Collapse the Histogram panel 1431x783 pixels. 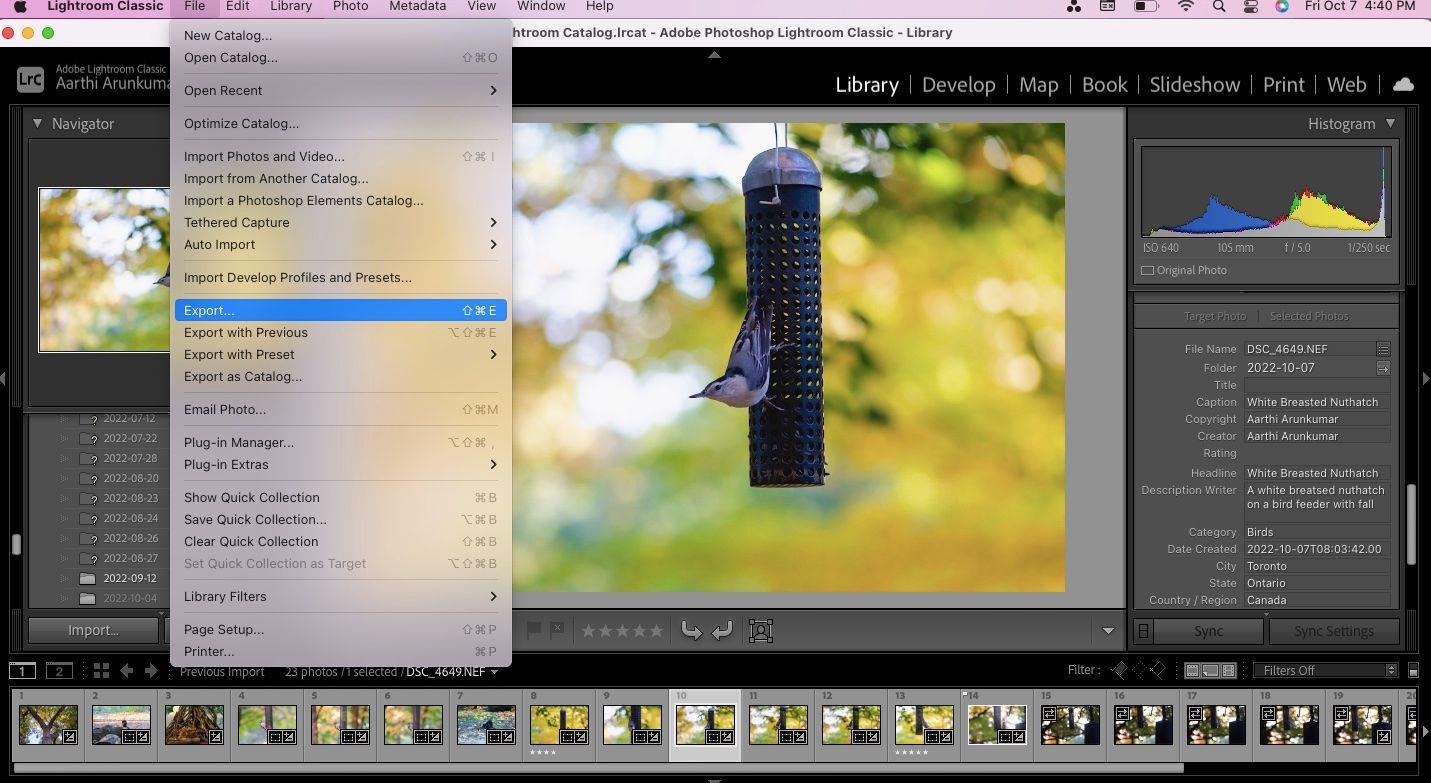pyautogui.click(x=1390, y=123)
